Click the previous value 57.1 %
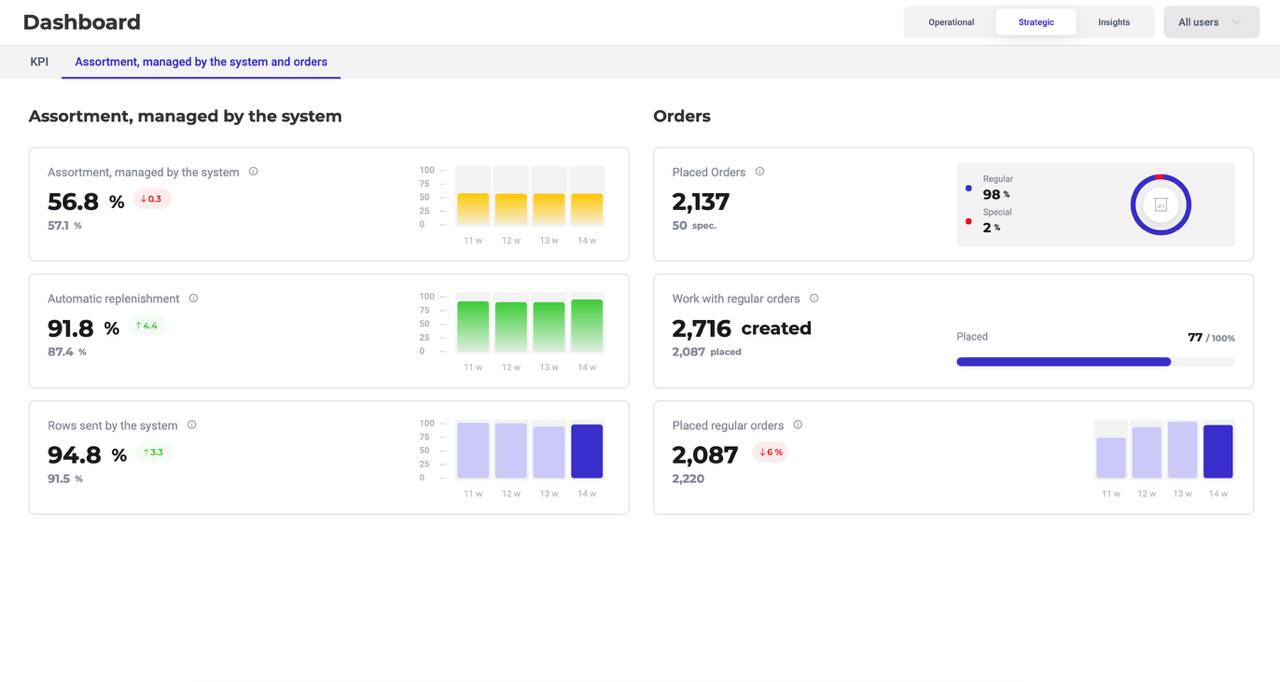 65,226
